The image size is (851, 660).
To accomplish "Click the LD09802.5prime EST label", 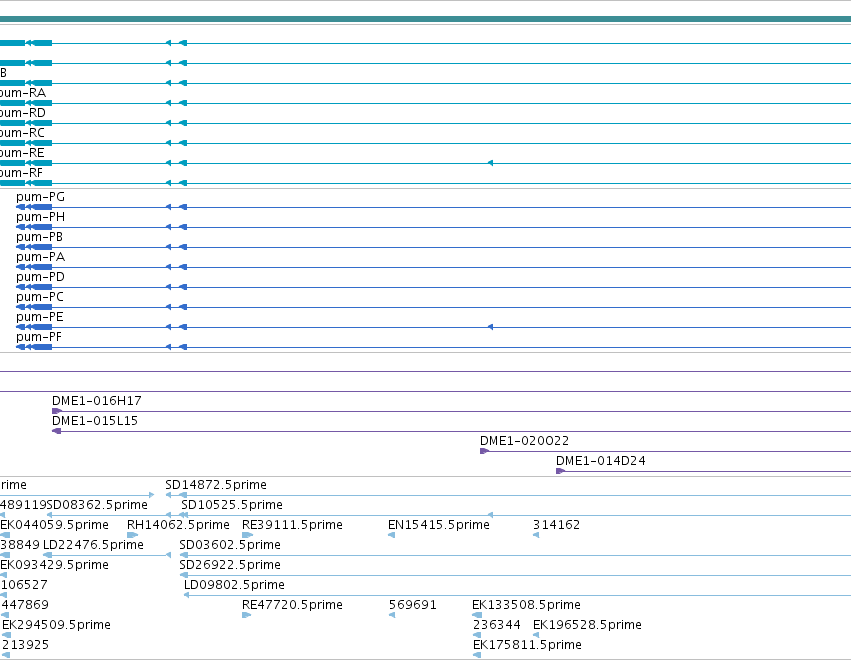I will (234, 585).
